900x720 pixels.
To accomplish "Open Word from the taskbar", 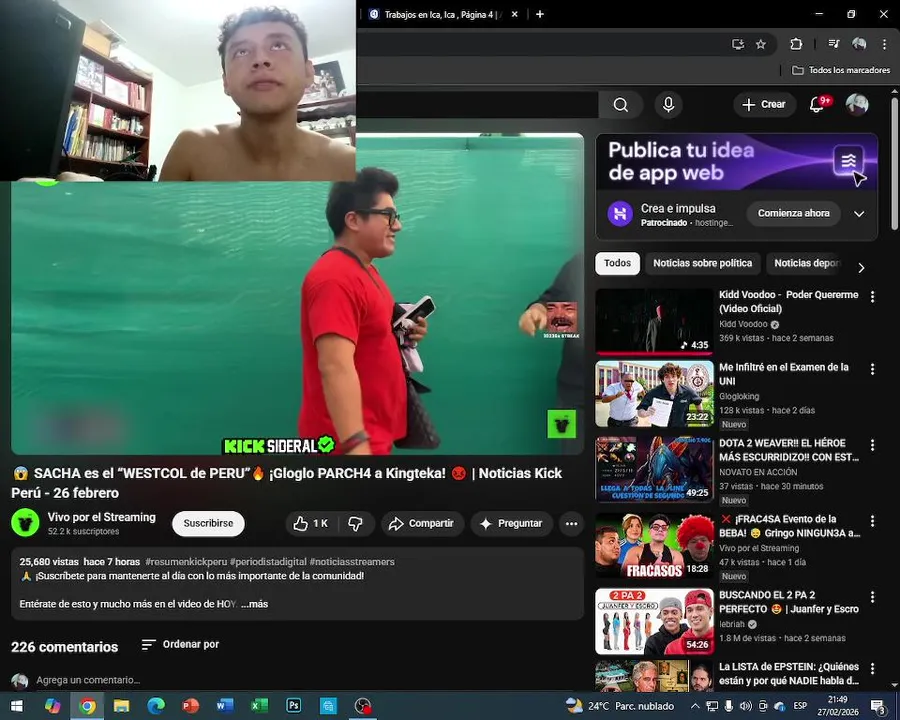I will [225, 705].
